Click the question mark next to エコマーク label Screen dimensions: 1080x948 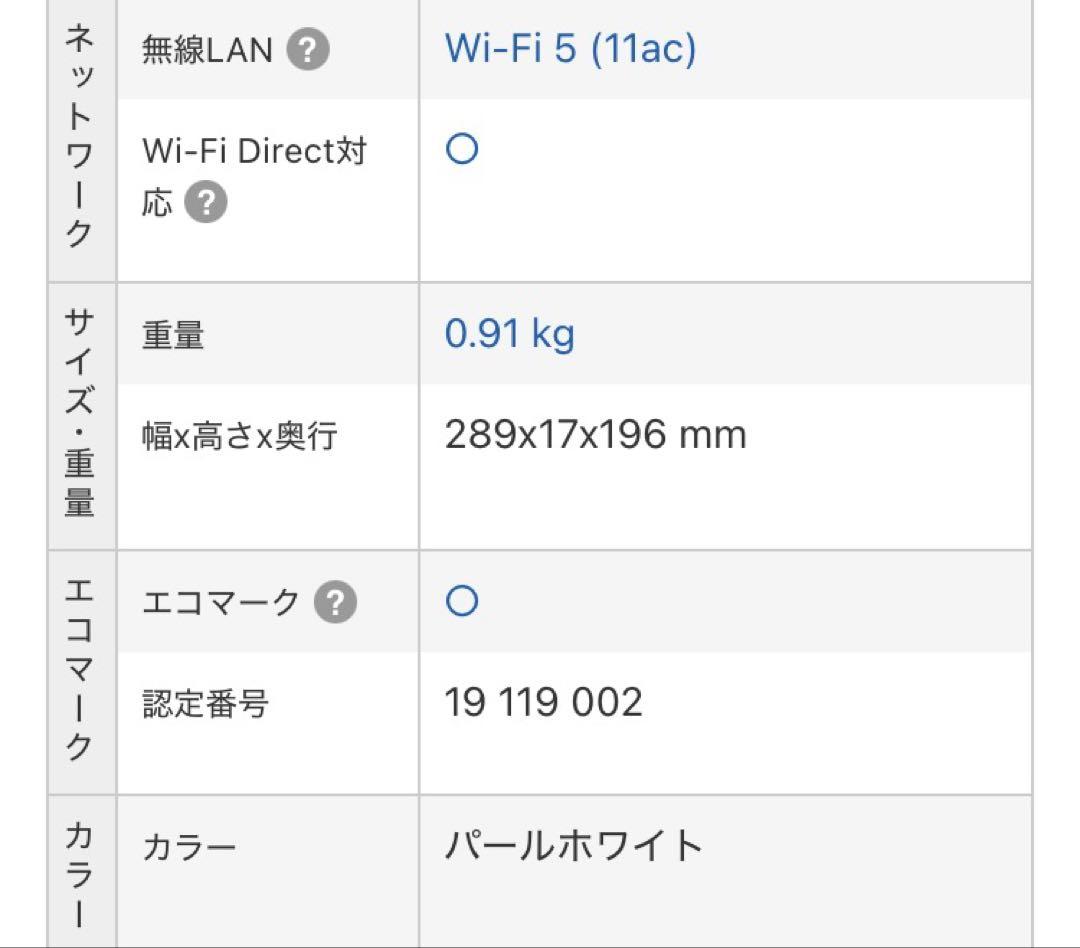click(x=335, y=603)
